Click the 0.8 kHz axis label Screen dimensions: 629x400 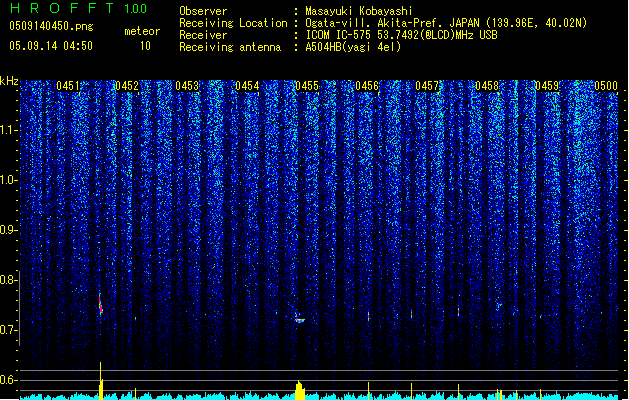[x=9, y=280]
